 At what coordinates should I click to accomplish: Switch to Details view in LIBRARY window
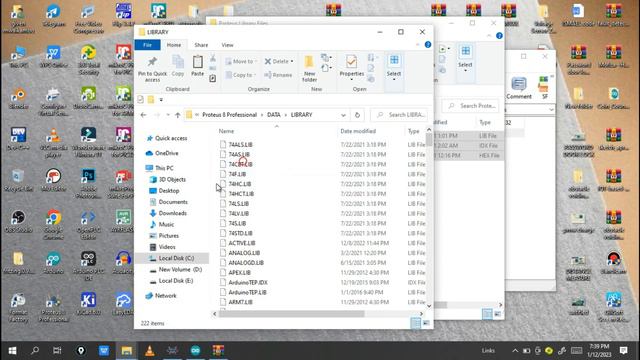pos(416,323)
